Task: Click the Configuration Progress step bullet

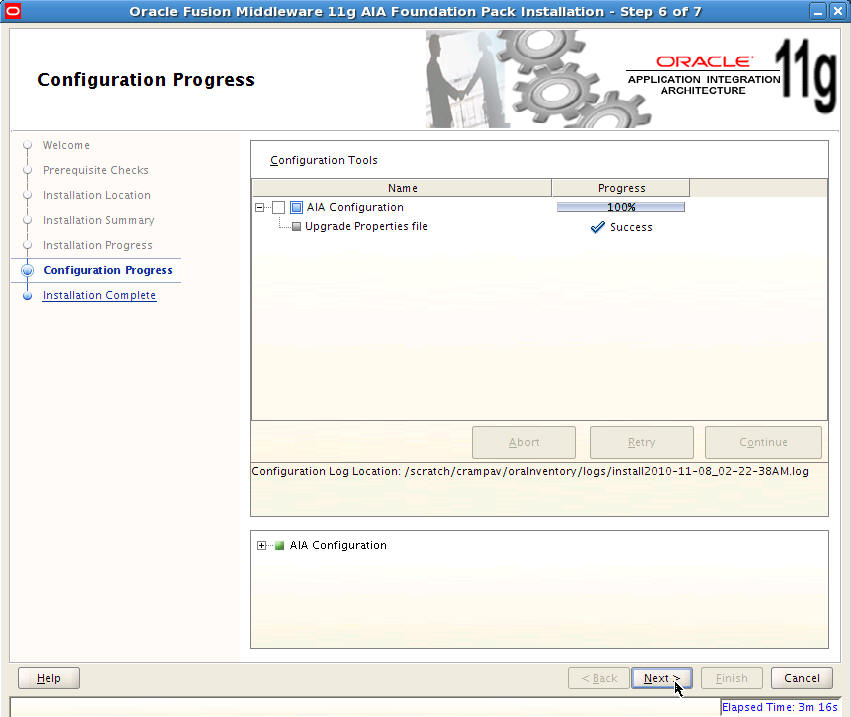Action: 27,270
